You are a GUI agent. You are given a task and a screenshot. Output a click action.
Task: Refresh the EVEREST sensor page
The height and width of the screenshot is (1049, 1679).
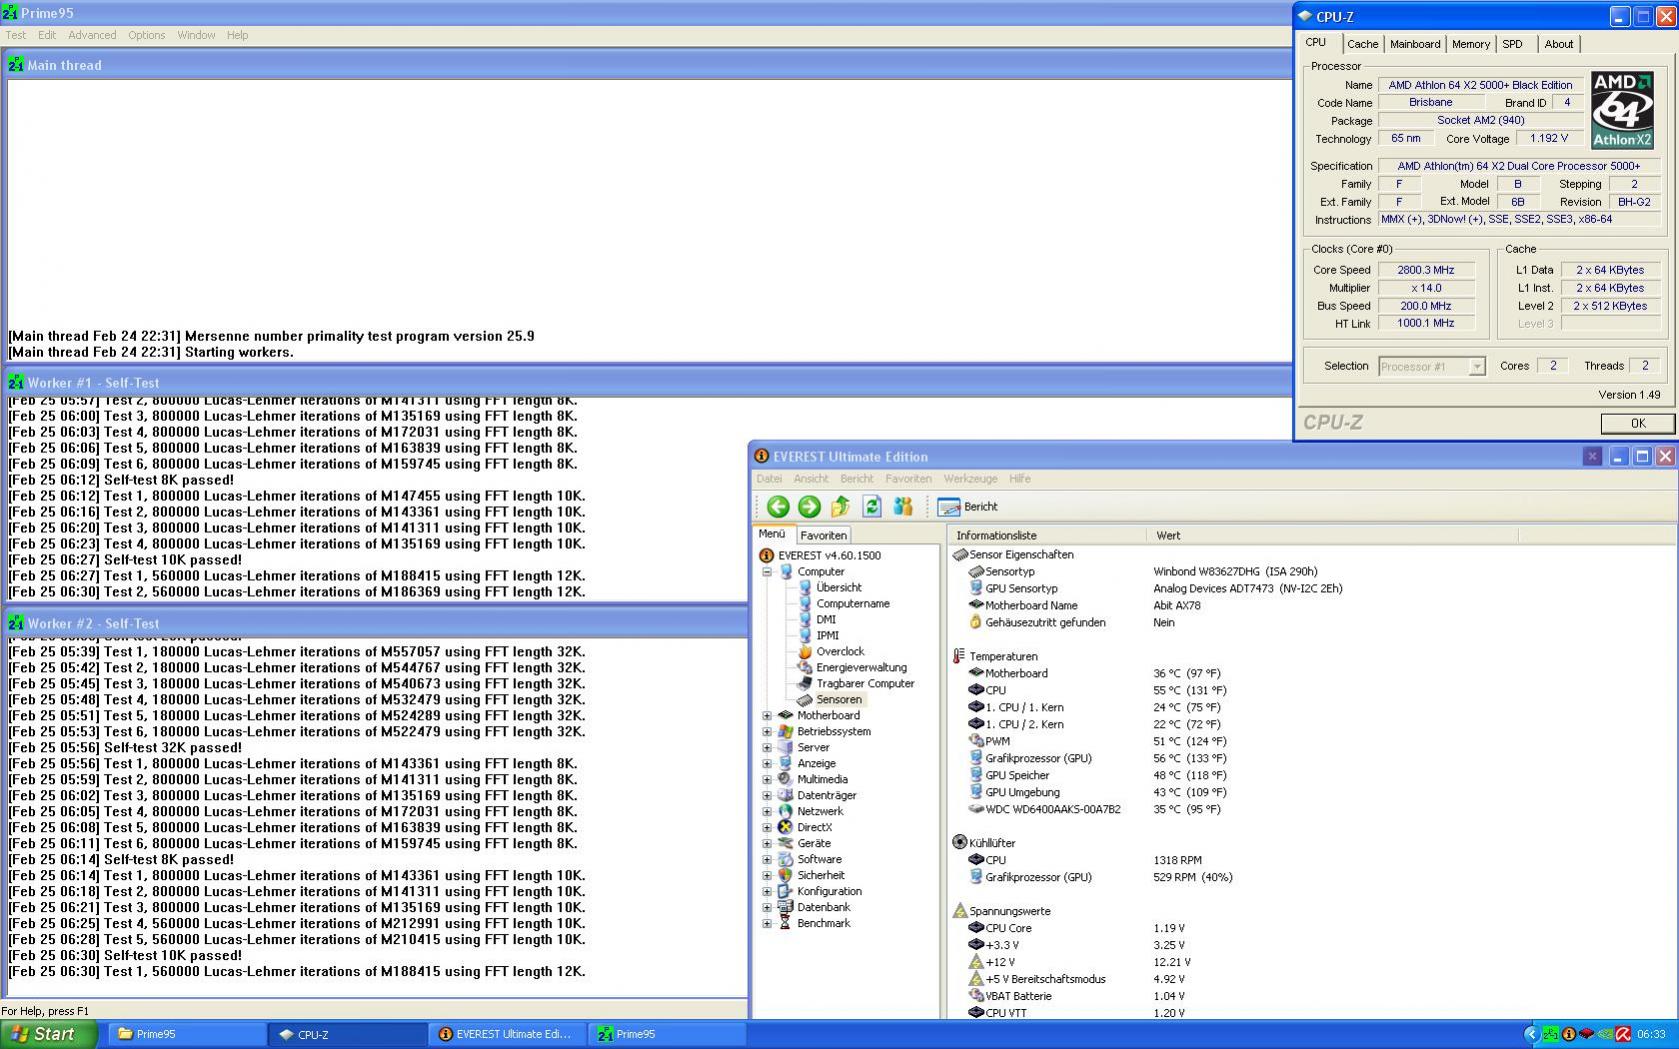point(871,507)
